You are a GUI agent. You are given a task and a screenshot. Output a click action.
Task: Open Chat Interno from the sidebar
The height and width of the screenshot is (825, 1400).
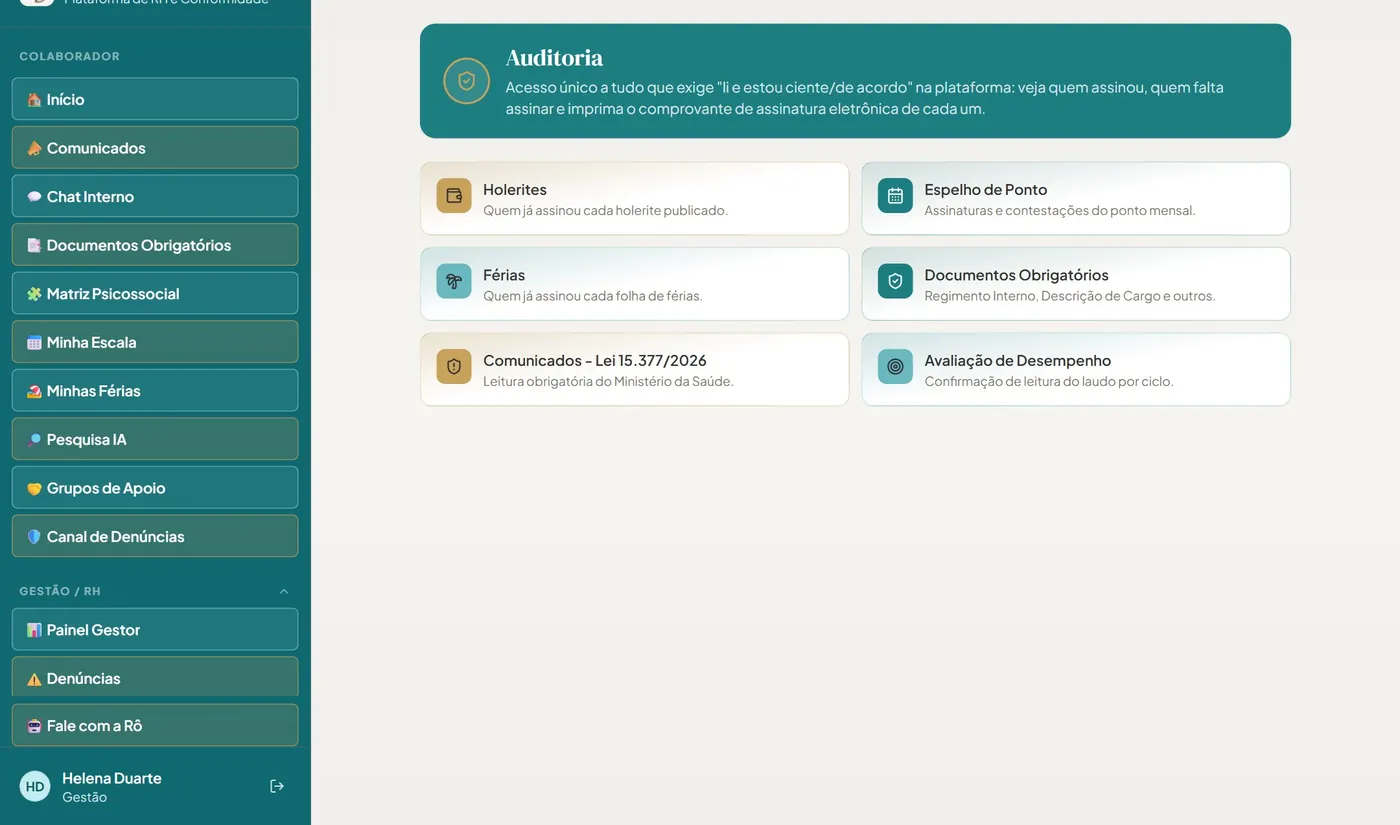pos(155,196)
